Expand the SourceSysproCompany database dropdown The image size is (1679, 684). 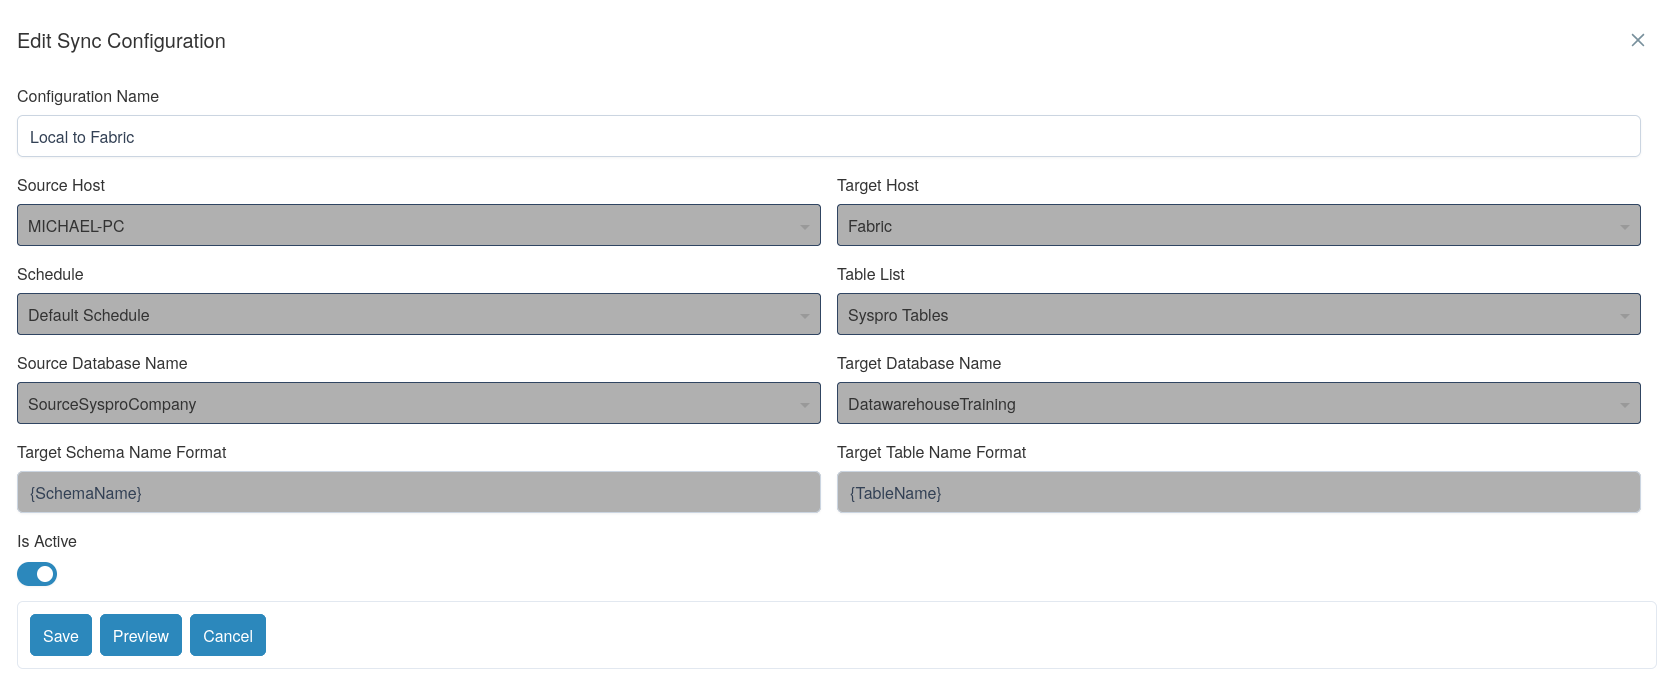418,403
